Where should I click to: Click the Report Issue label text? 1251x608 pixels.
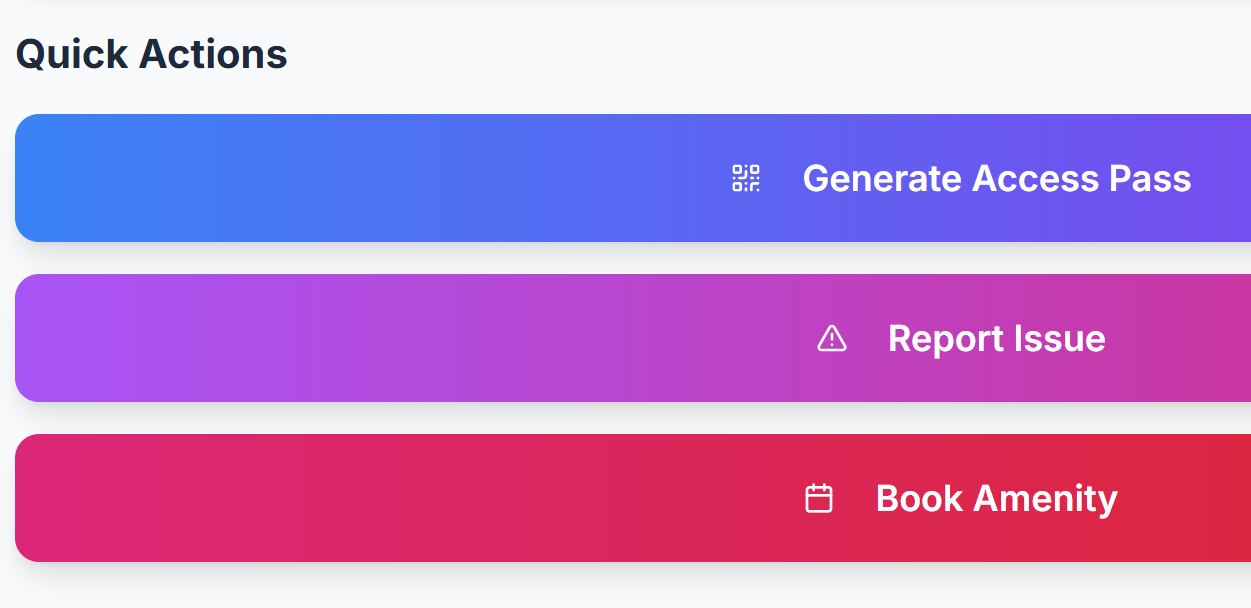(x=997, y=338)
